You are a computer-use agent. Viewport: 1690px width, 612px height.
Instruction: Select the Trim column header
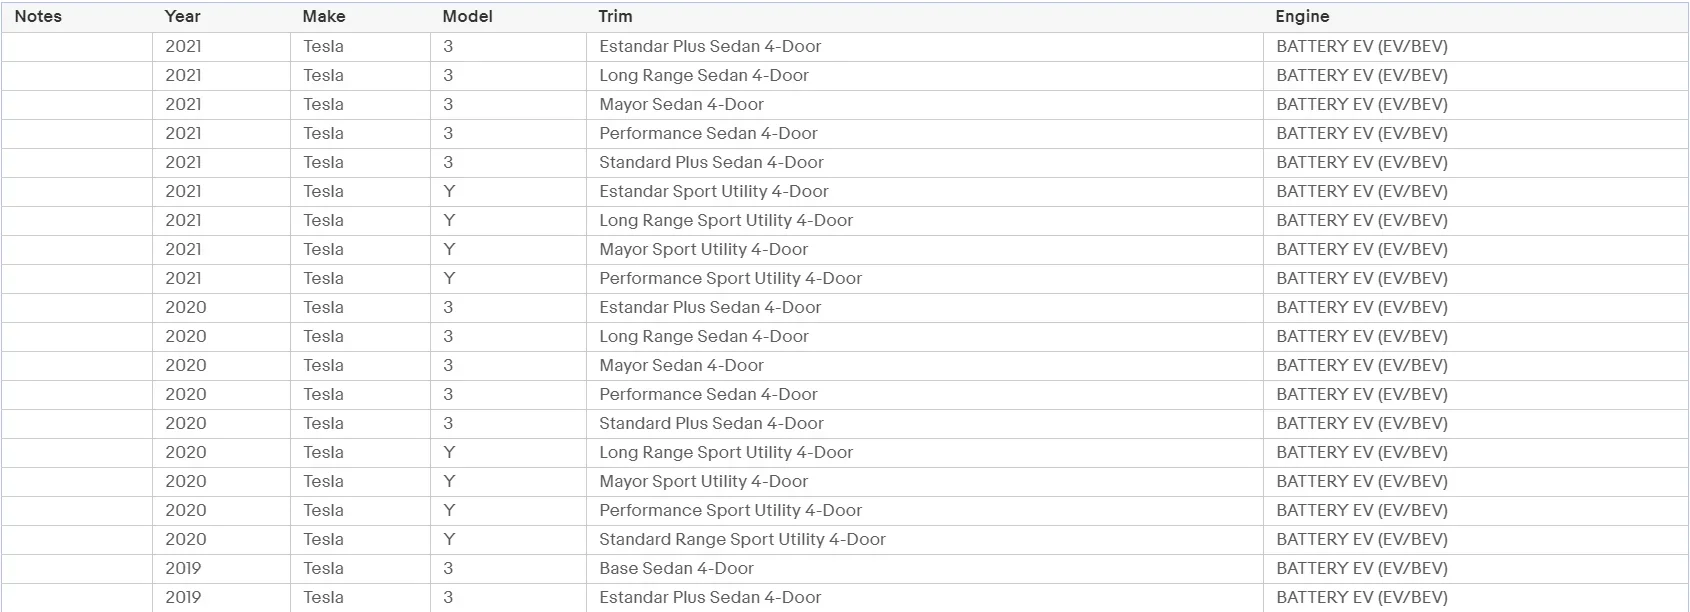click(615, 16)
